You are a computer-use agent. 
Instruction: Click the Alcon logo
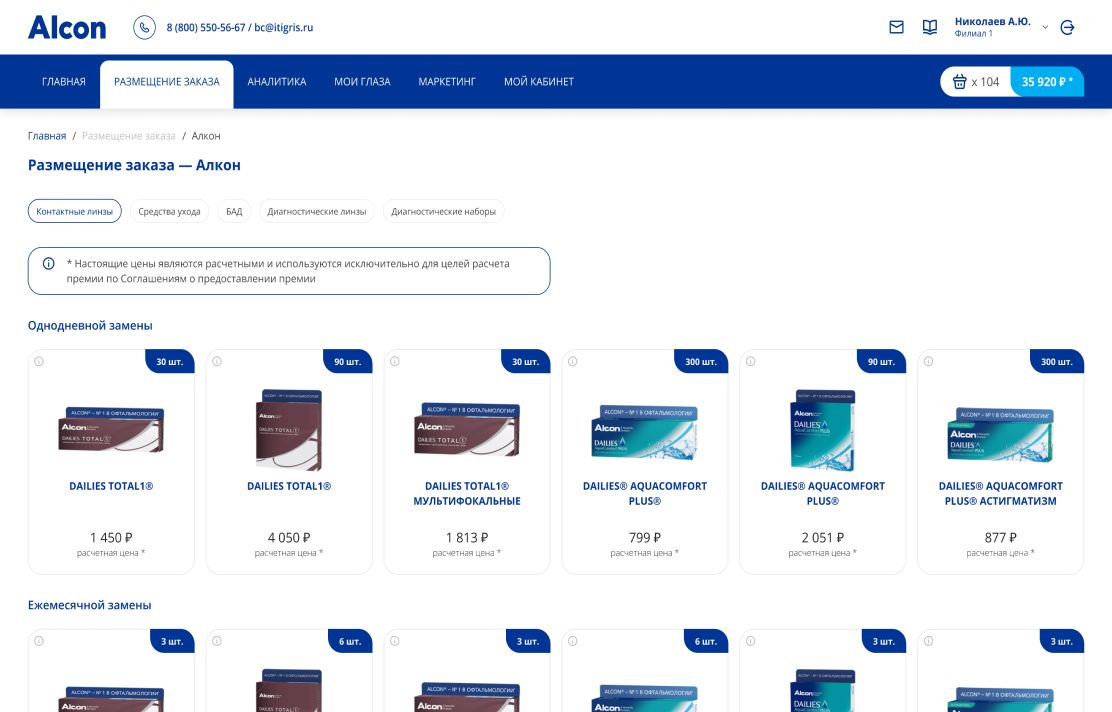tap(67, 28)
